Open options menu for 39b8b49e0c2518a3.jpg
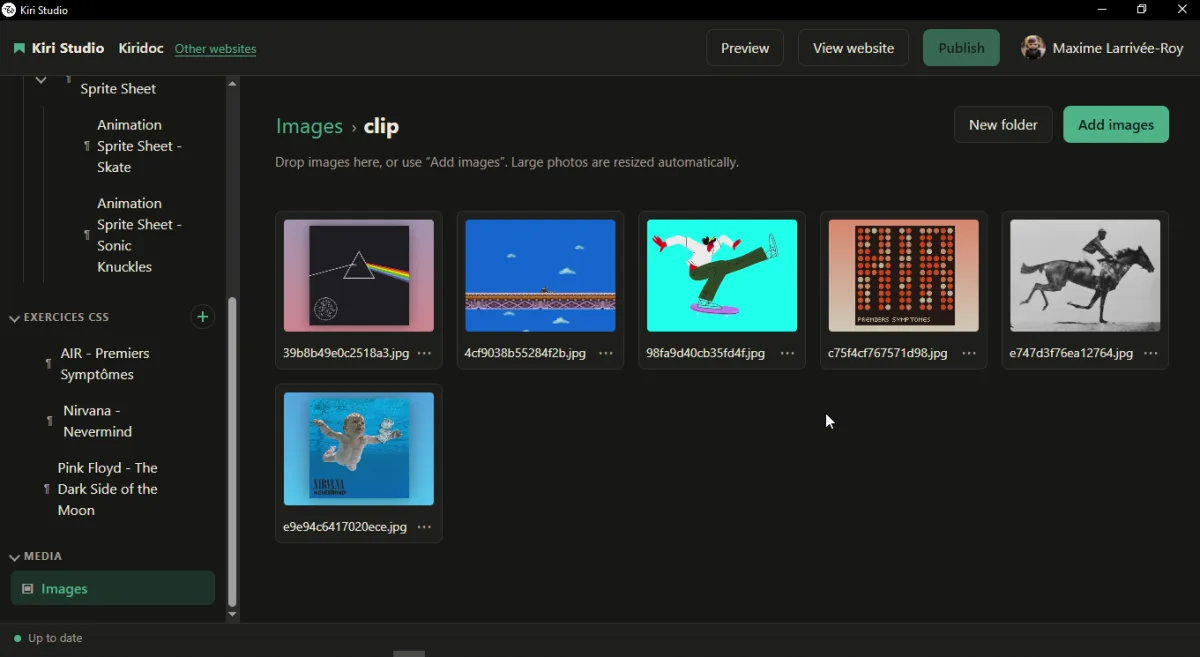This screenshot has width=1200, height=657. click(424, 353)
